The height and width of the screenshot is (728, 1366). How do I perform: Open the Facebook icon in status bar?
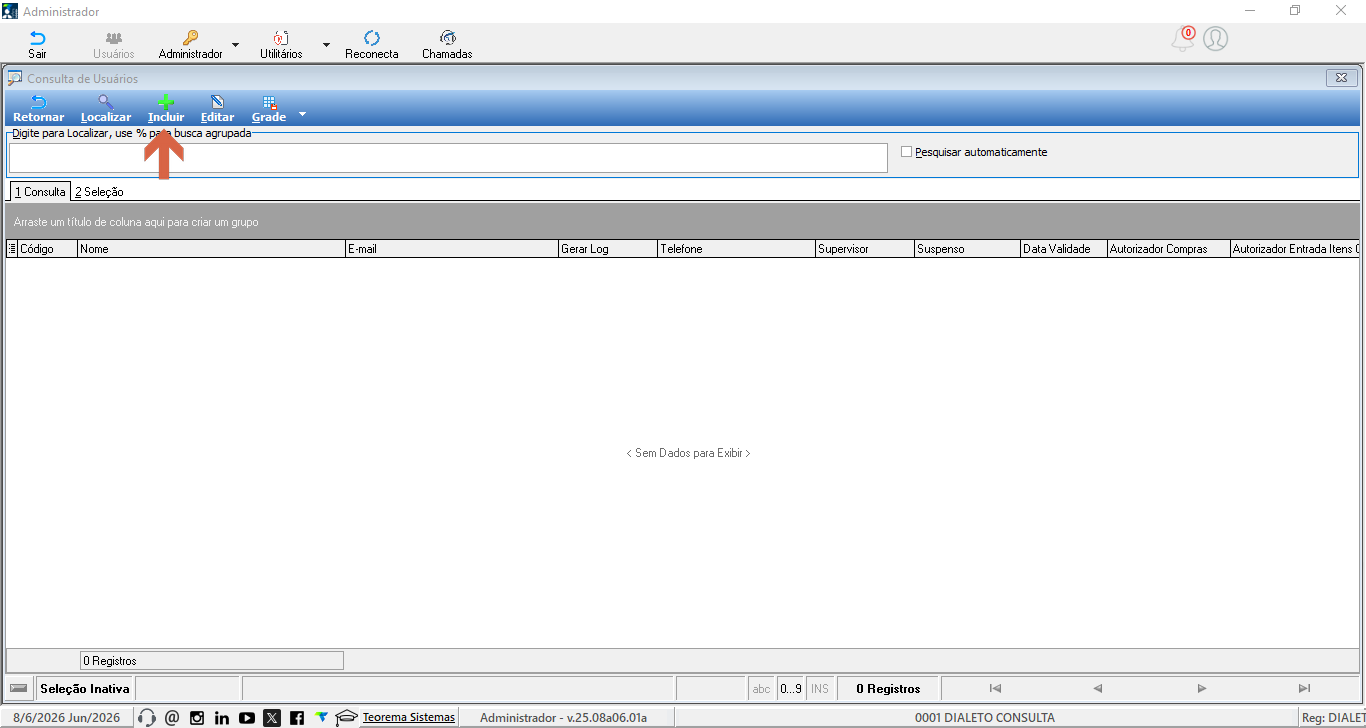(297, 717)
